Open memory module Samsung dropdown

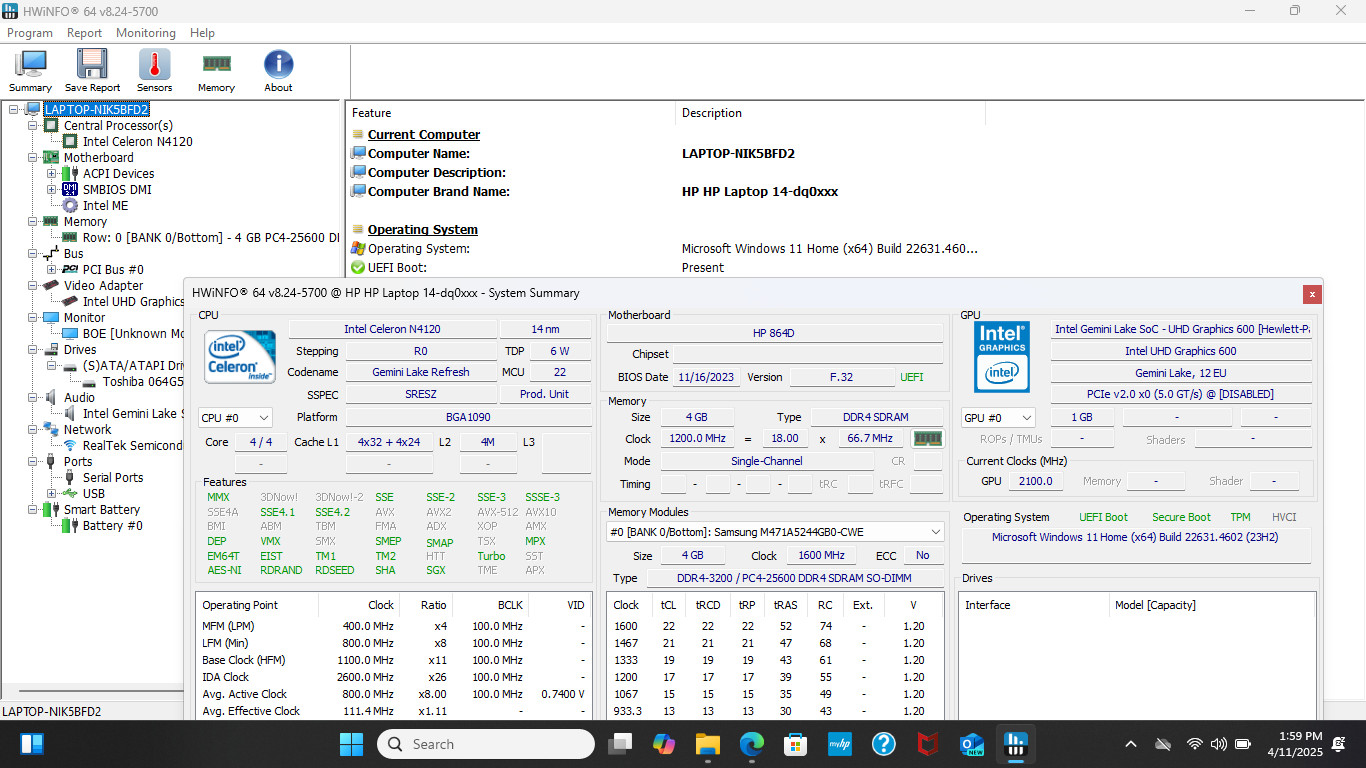click(x=775, y=532)
